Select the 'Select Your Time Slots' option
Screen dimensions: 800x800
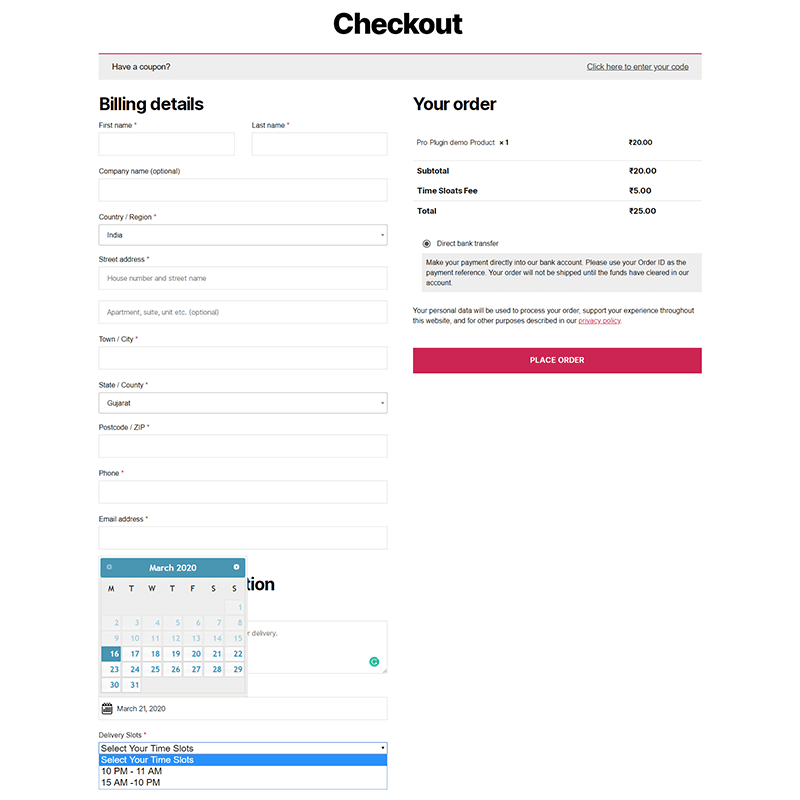(x=147, y=760)
